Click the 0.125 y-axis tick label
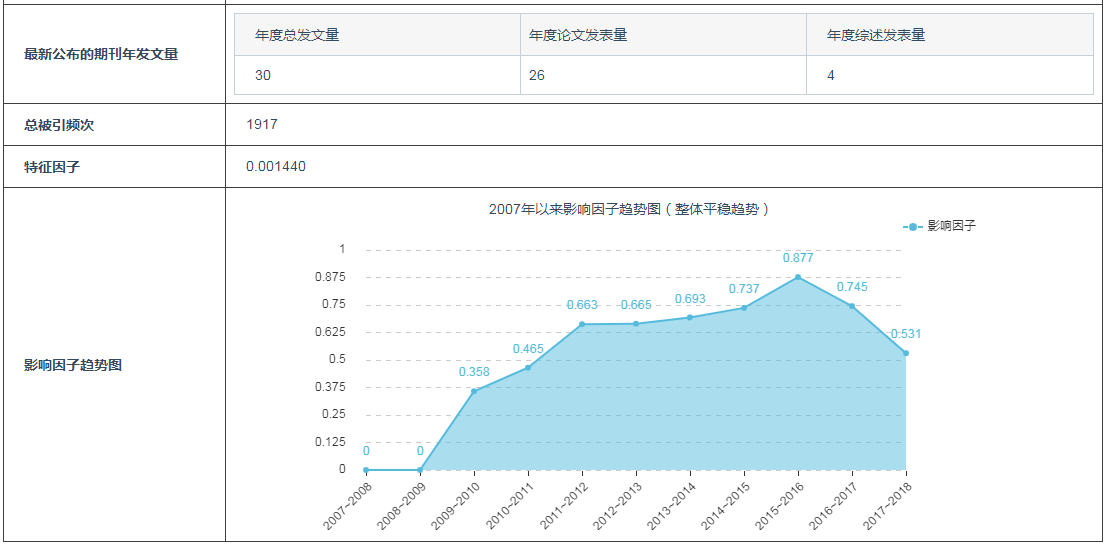The height and width of the screenshot is (544, 1107). click(330, 442)
